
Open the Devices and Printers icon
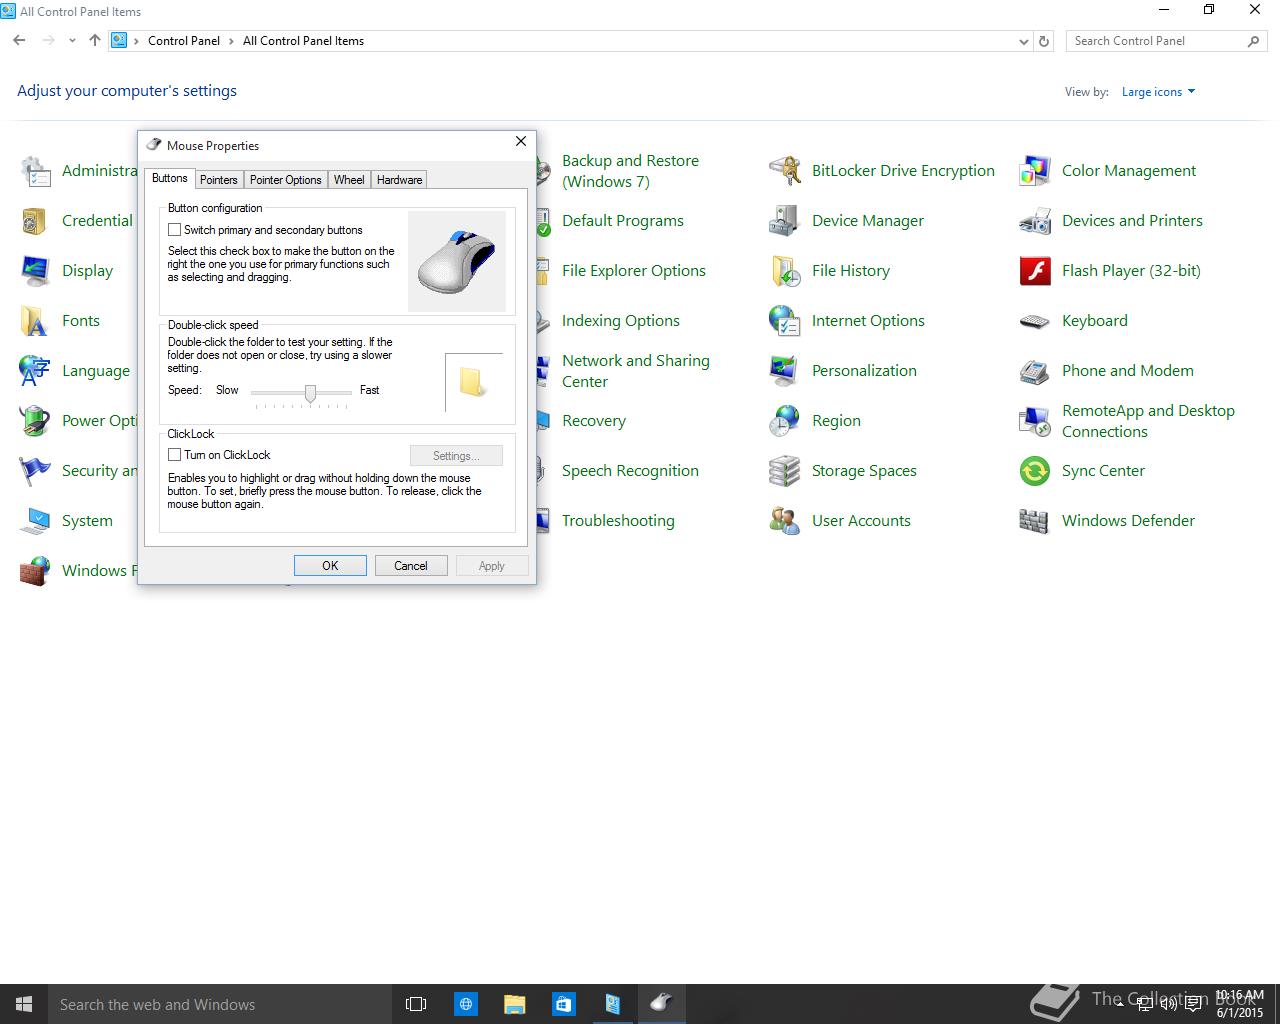[1034, 221]
